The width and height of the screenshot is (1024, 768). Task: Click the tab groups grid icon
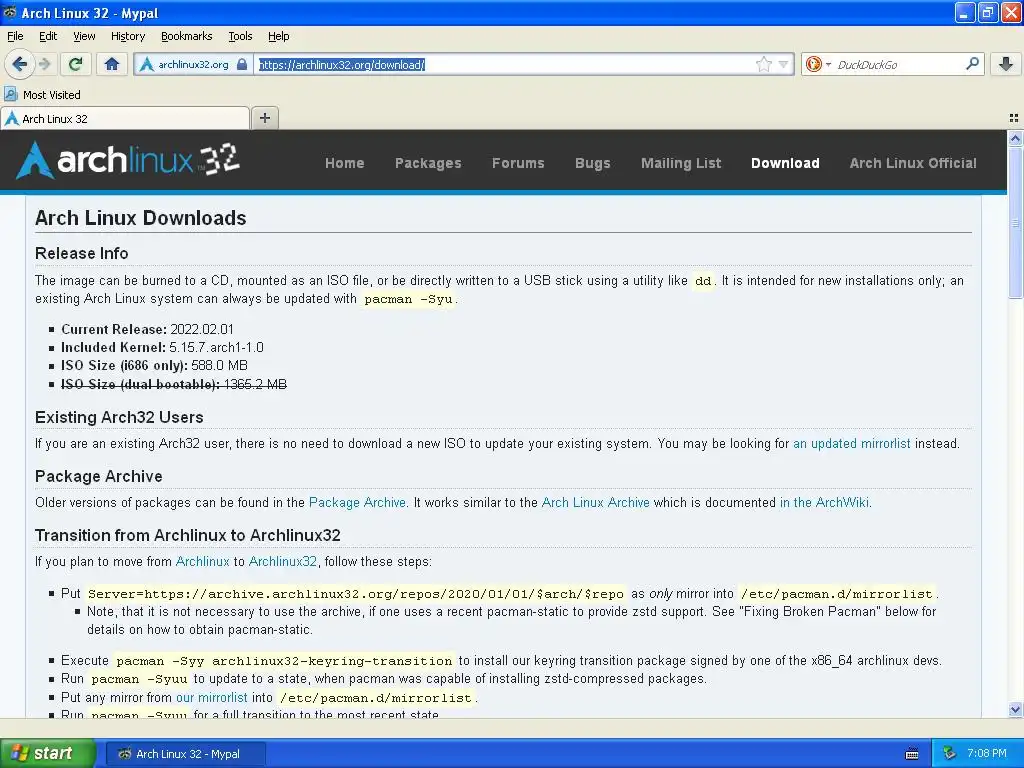pos(1014,118)
